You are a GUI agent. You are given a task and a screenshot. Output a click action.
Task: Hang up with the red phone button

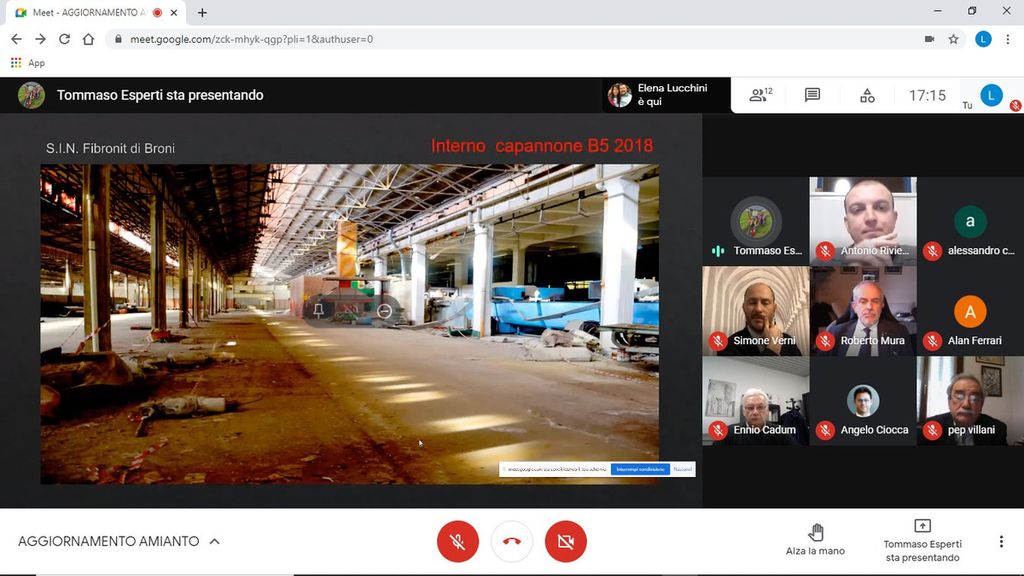(x=512, y=541)
